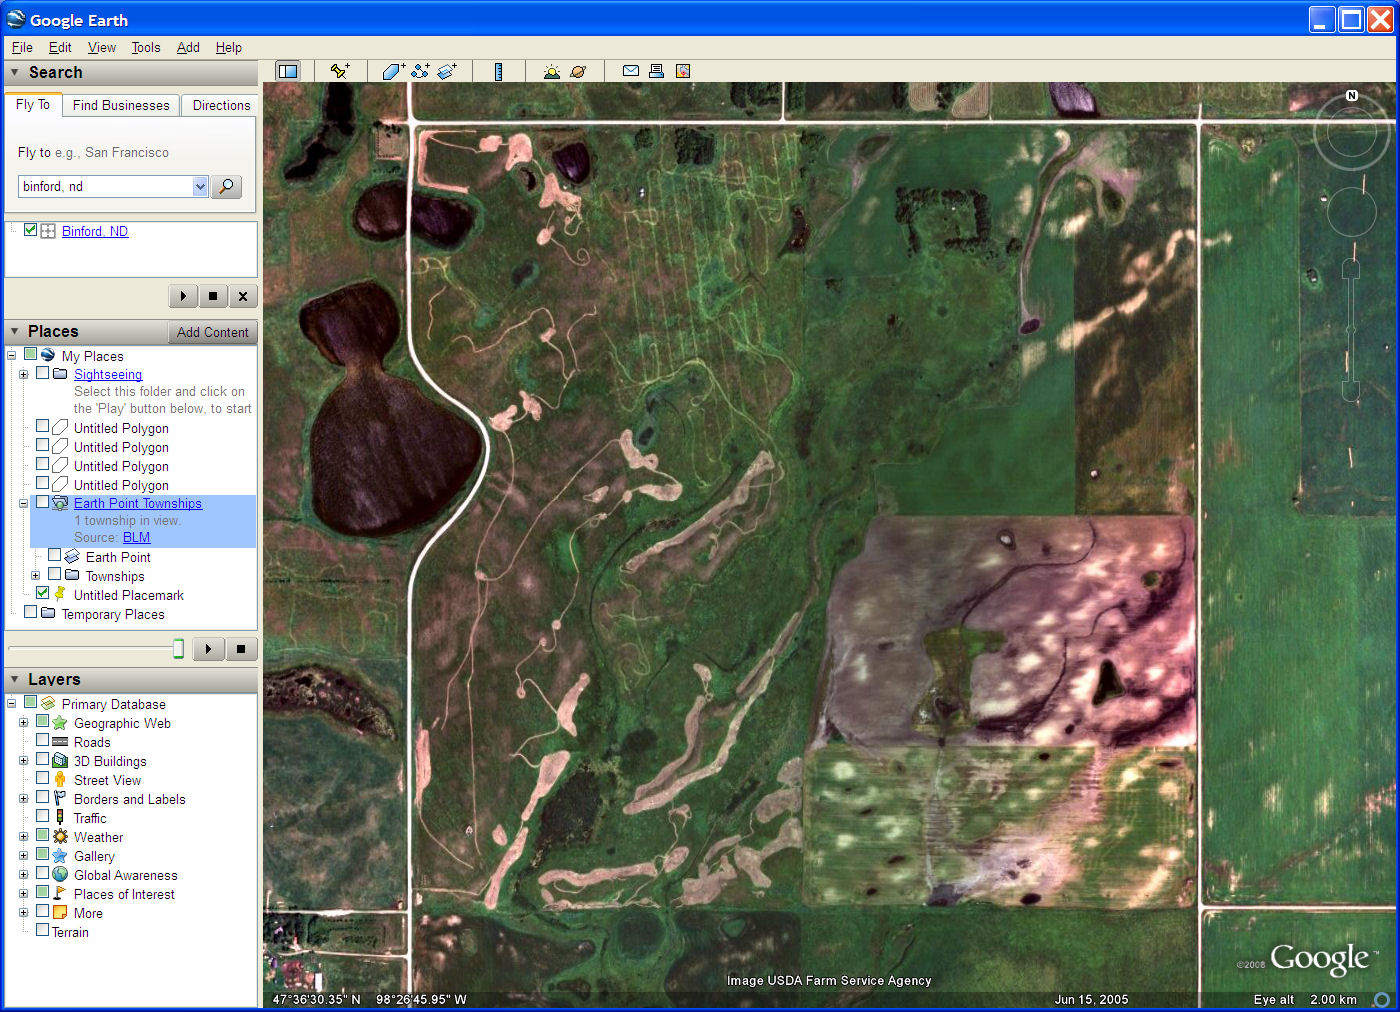
Task: Click the Weather layer sun icon
Action: (x=60, y=837)
